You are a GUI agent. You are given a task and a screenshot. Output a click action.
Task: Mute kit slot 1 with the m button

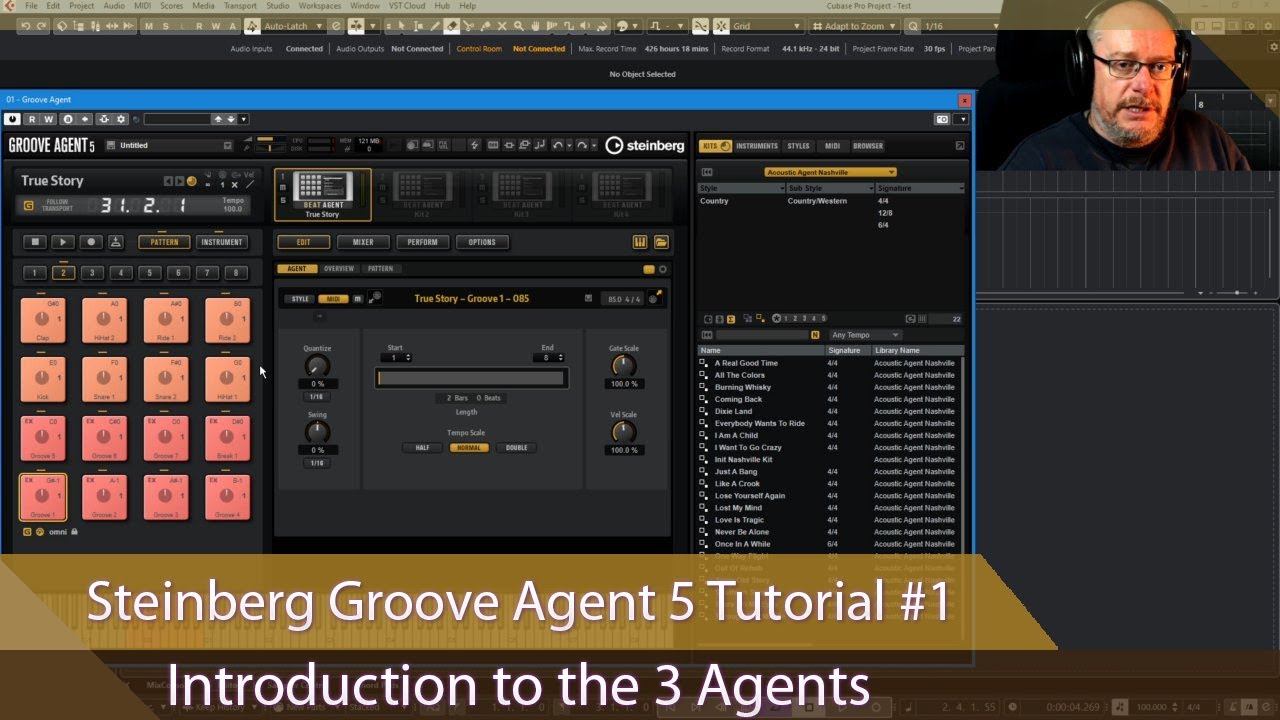pyautogui.click(x=283, y=187)
